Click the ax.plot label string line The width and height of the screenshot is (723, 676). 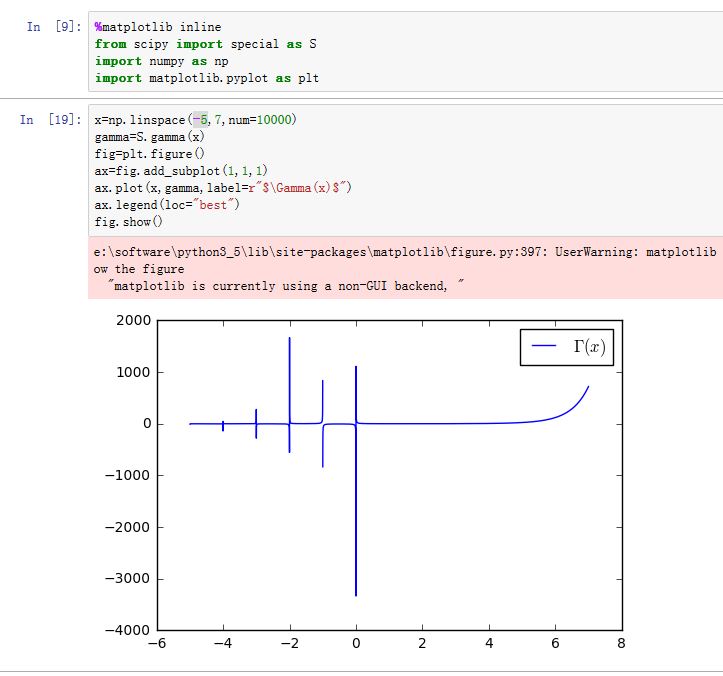click(x=223, y=188)
